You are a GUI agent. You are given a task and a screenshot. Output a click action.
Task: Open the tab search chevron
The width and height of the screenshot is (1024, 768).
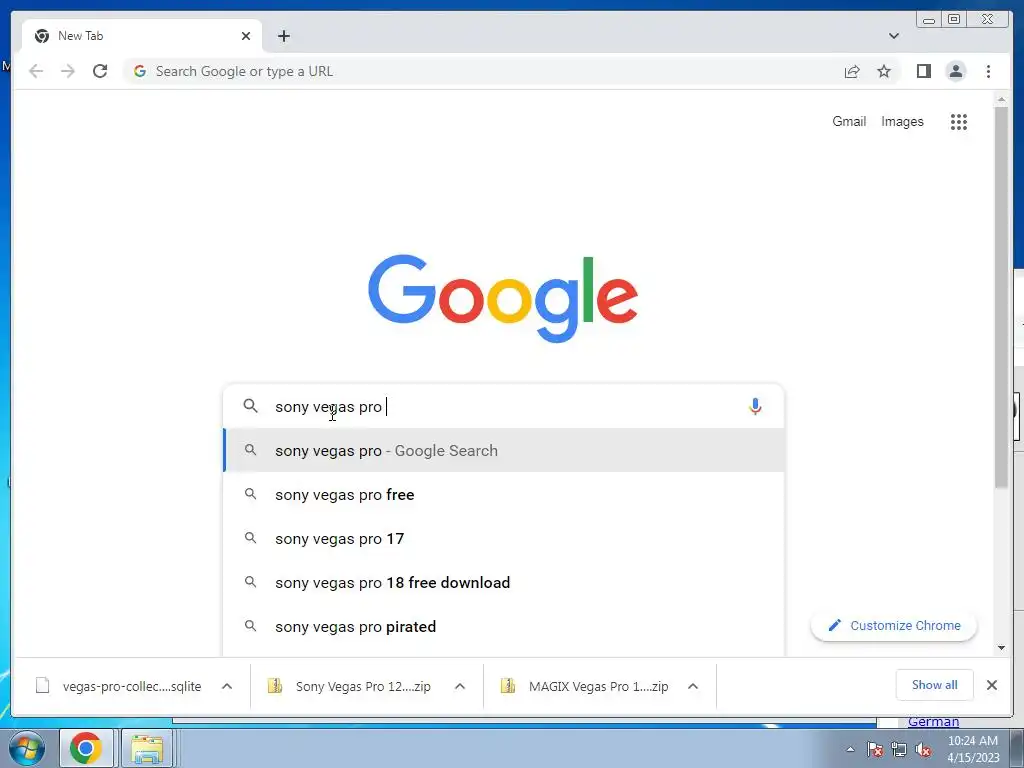pos(893,36)
